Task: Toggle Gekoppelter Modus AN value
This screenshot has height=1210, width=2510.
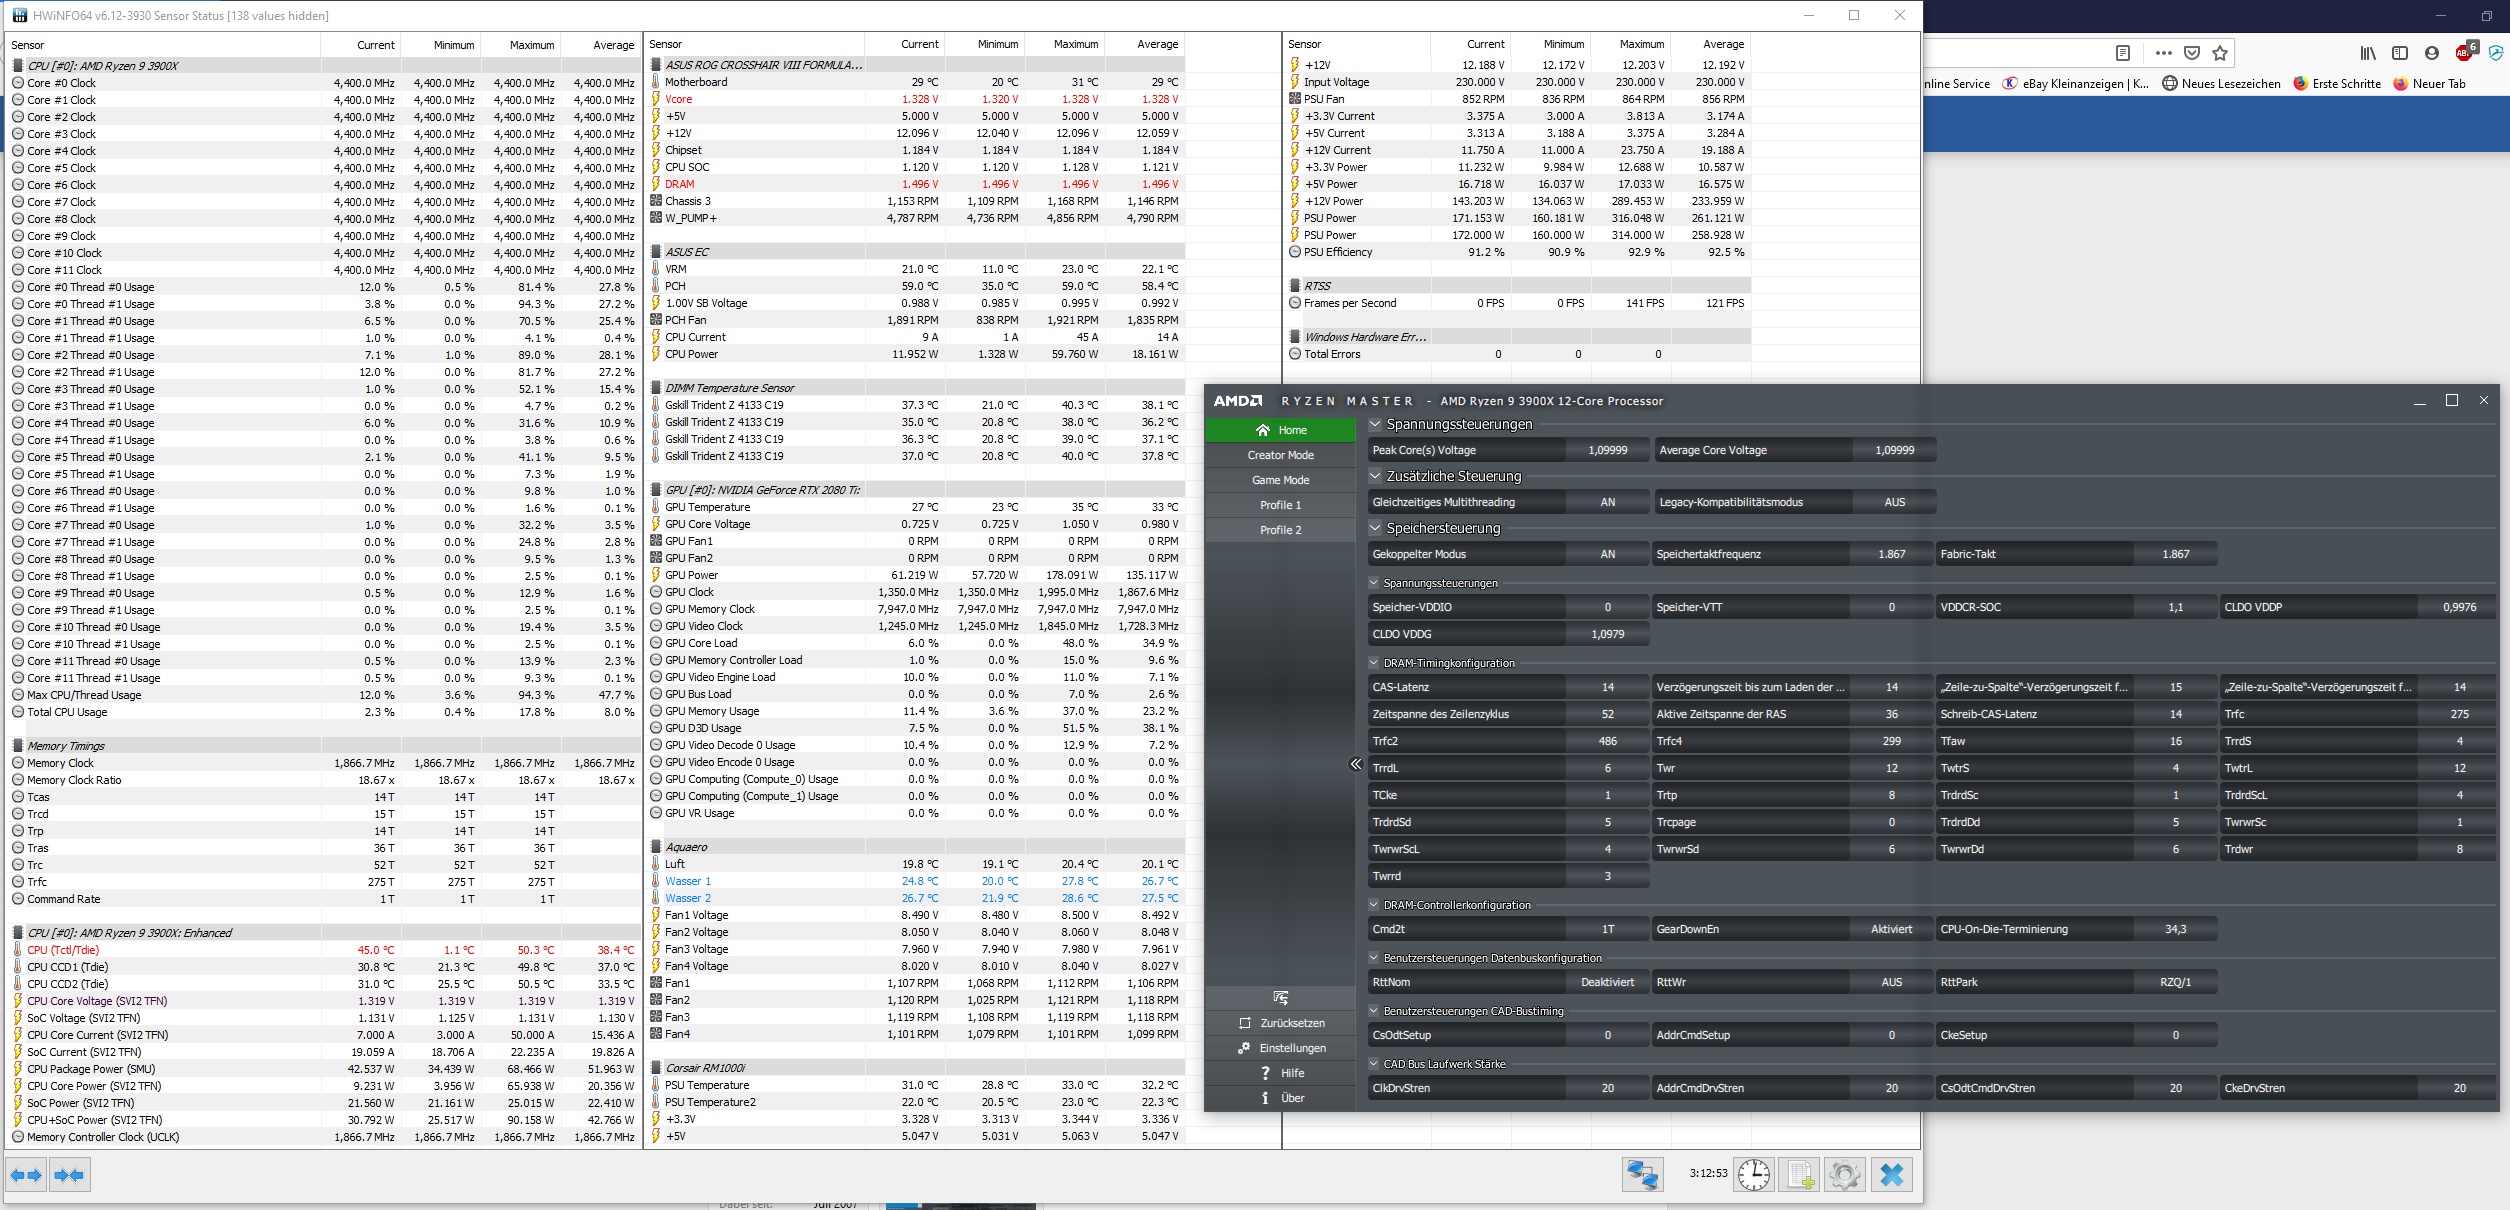Action: (1607, 554)
